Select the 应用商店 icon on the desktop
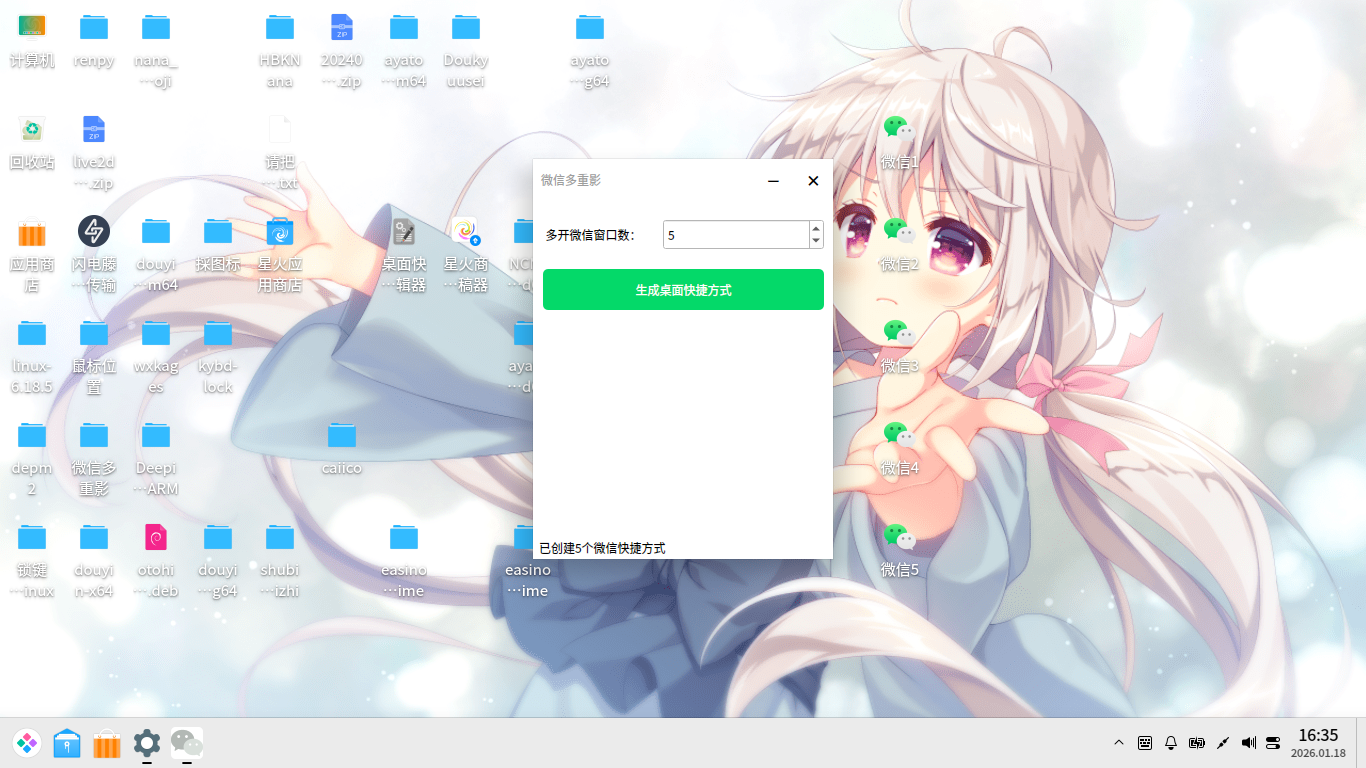Image resolution: width=1366 pixels, height=768 pixels. (32, 254)
